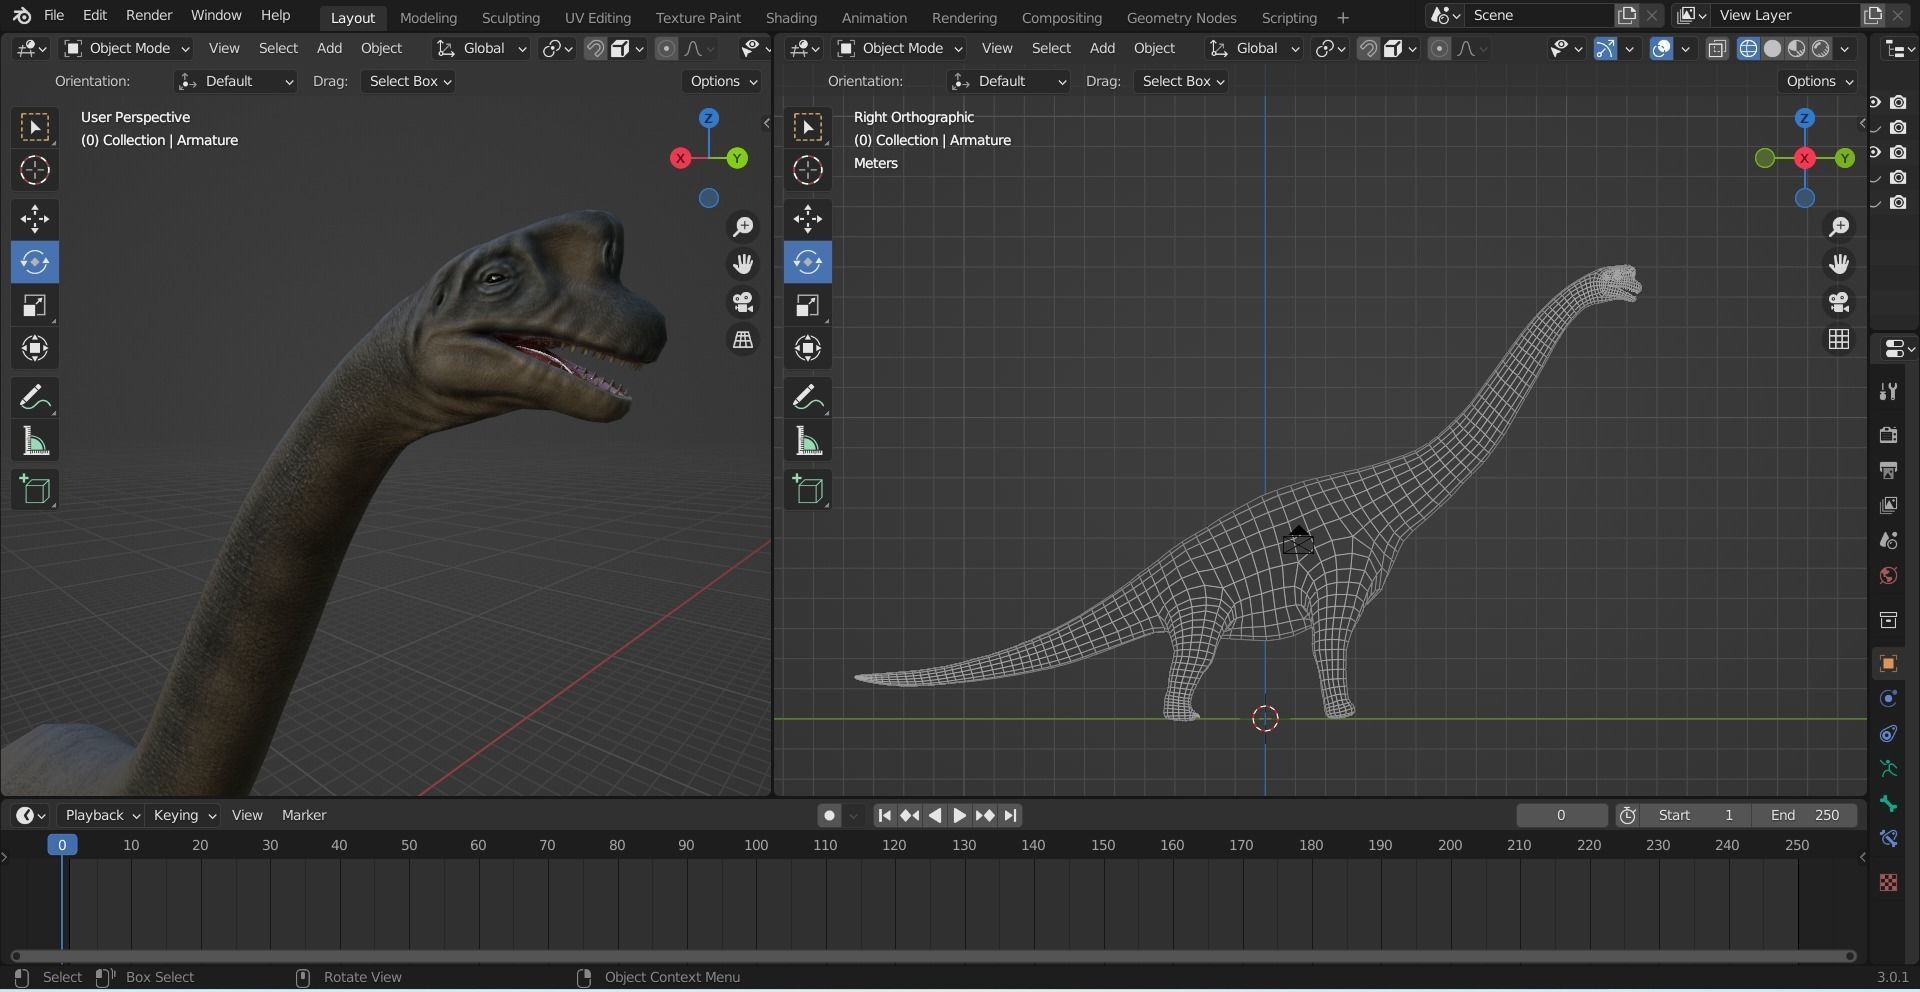This screenshot has width=1920, height=992.
Task: Select the Rotate tool in right viewport
Action: click(808, 262)
